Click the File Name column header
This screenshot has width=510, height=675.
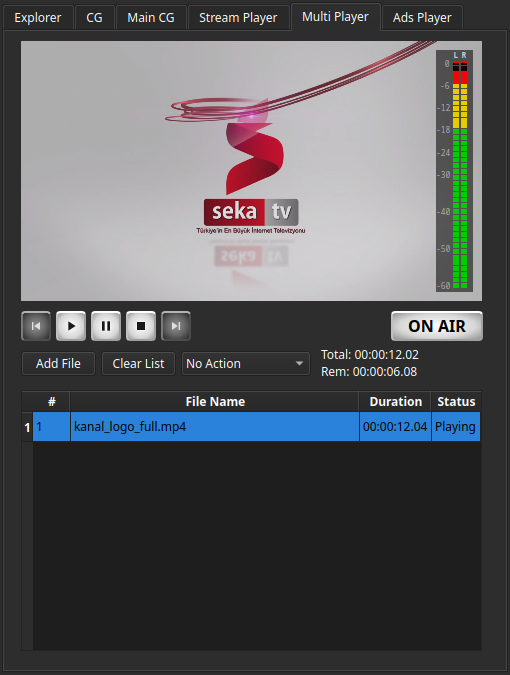215,402
